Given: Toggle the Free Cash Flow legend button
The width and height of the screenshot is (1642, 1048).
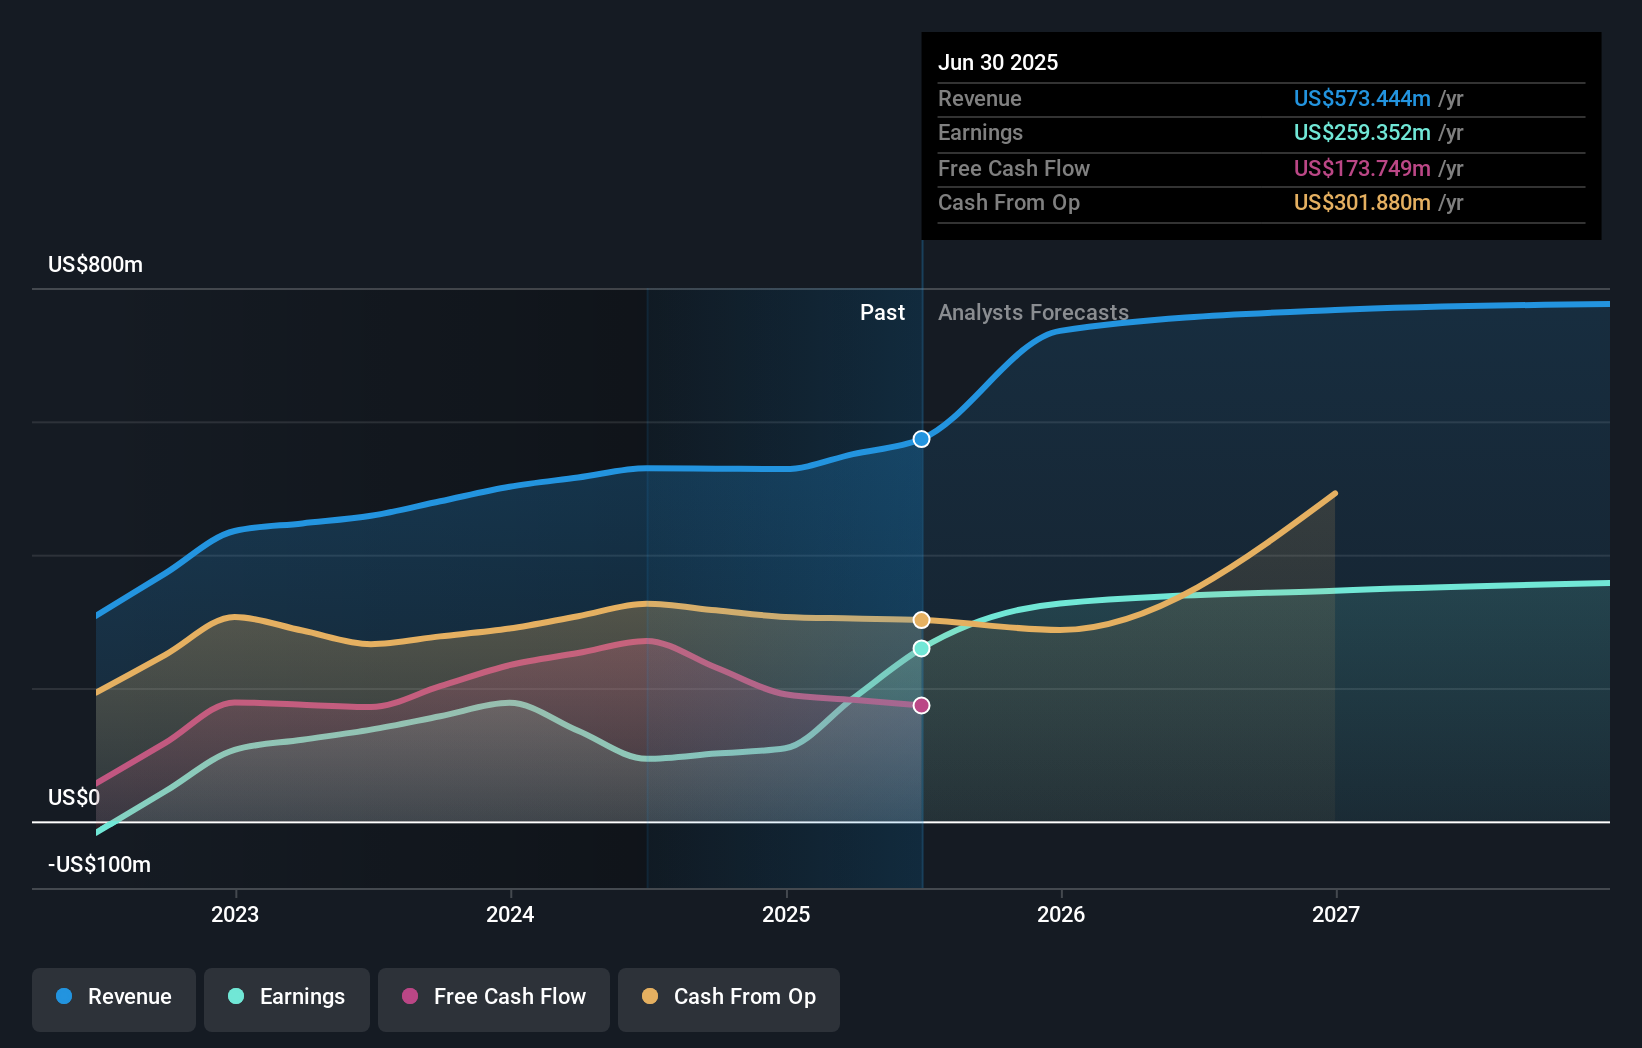Looking at the screenshot, I should pyautogui.click(x=494, y=998).
